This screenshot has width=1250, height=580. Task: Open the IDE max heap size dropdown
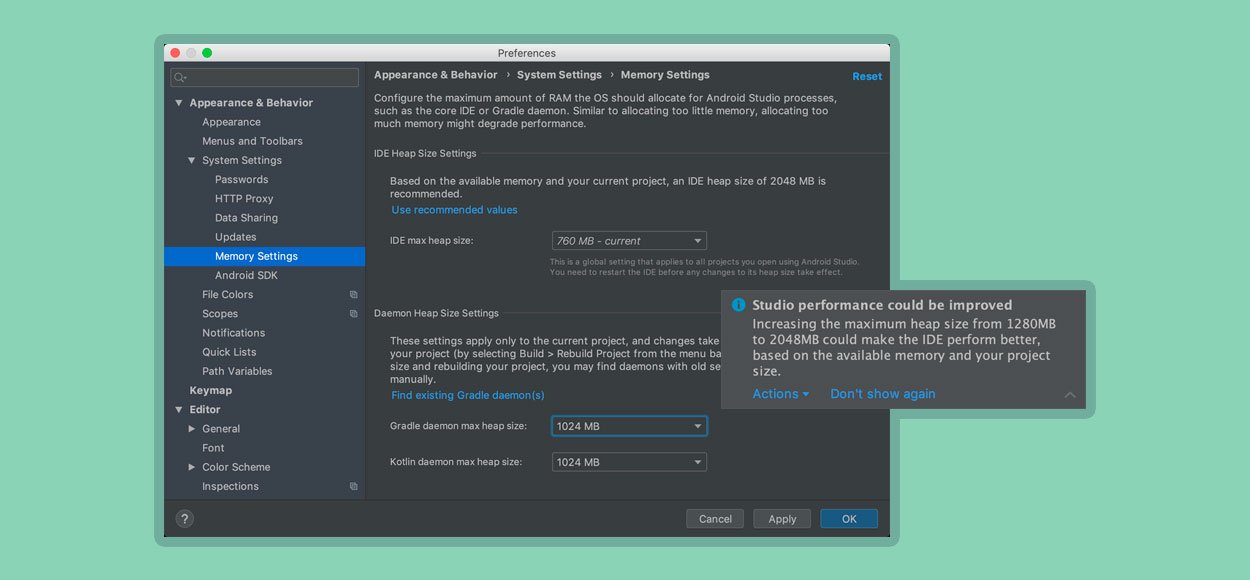(629, 241)
